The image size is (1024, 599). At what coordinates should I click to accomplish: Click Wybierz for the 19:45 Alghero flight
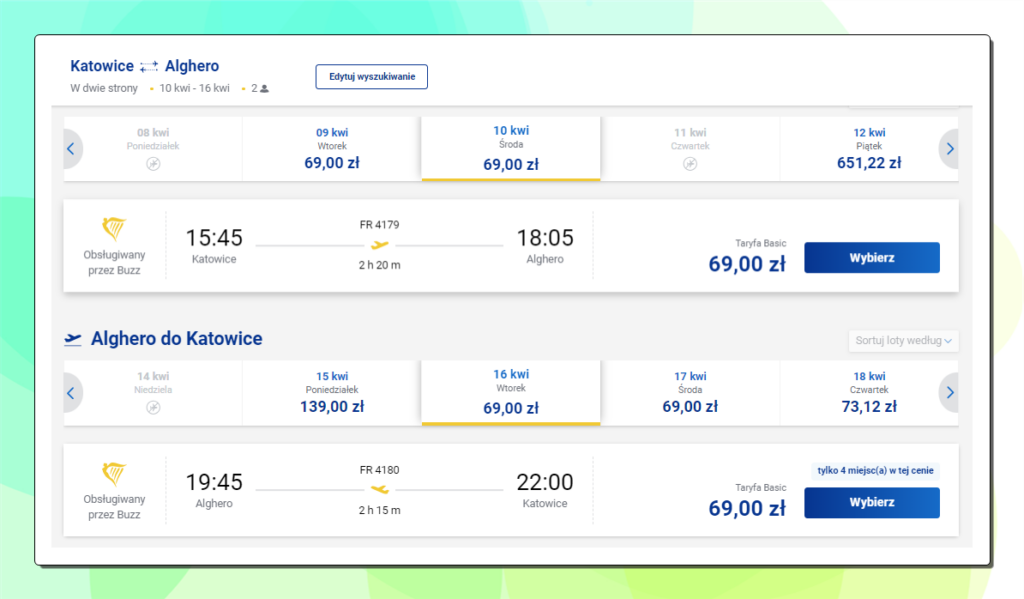(x=872, y=502)
